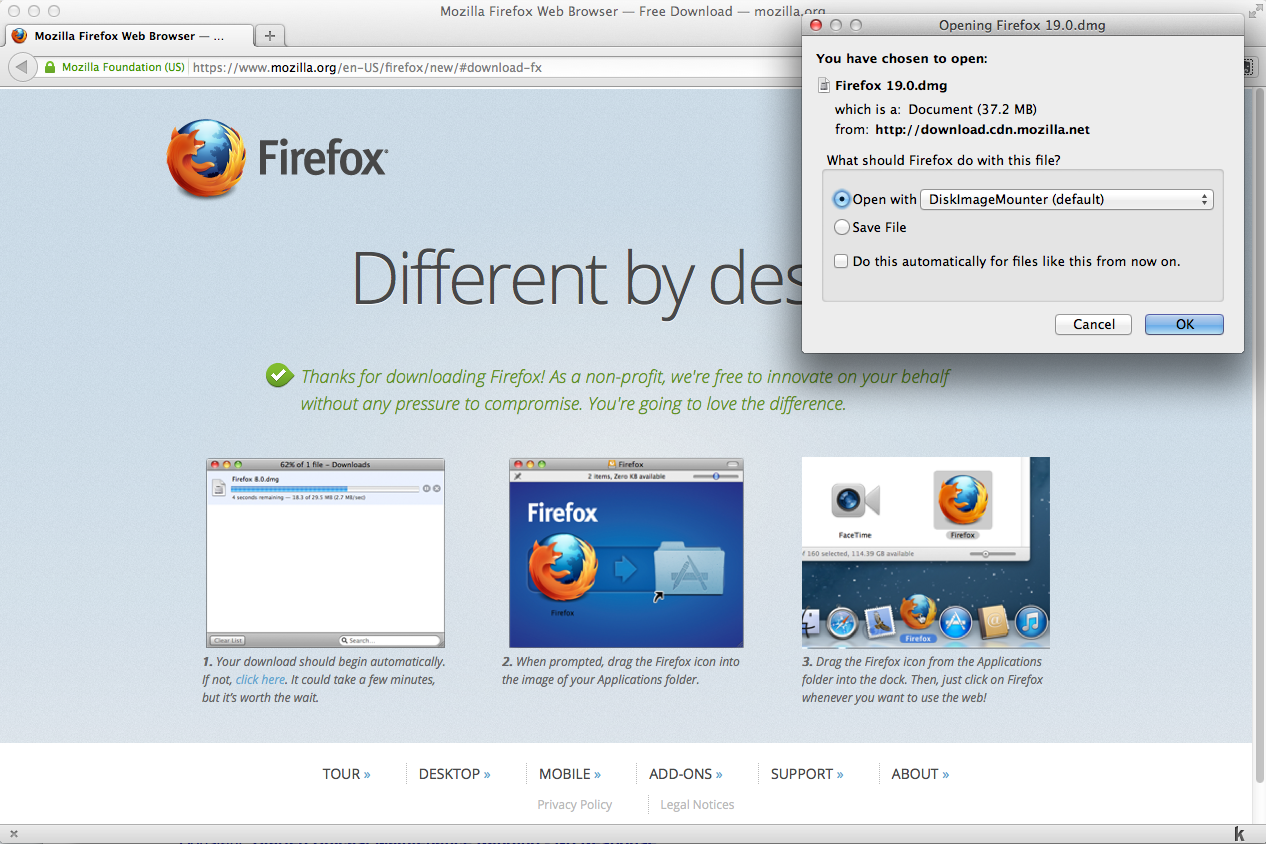The width and height of the screenshot is (1266, 844).
Task: Click 'http://download.cdn.mozilla.net' source text
Action: point(982,129)
